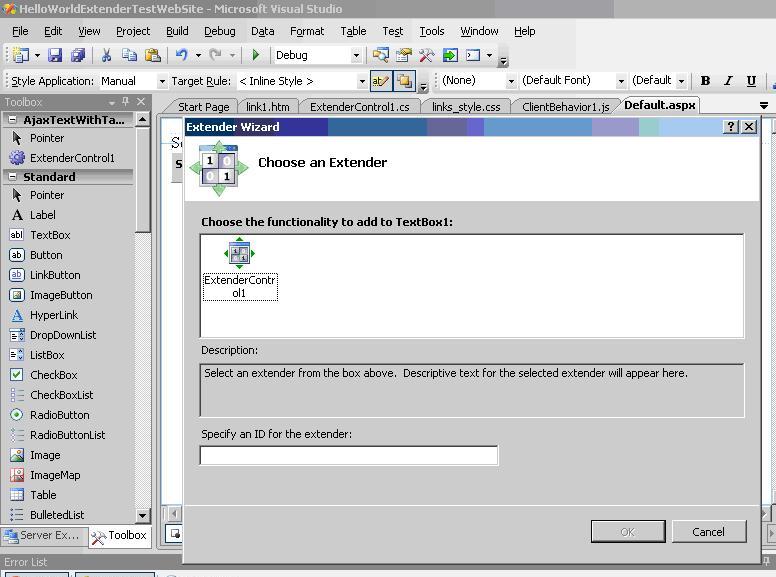Undo the last action

coord(182,55)
